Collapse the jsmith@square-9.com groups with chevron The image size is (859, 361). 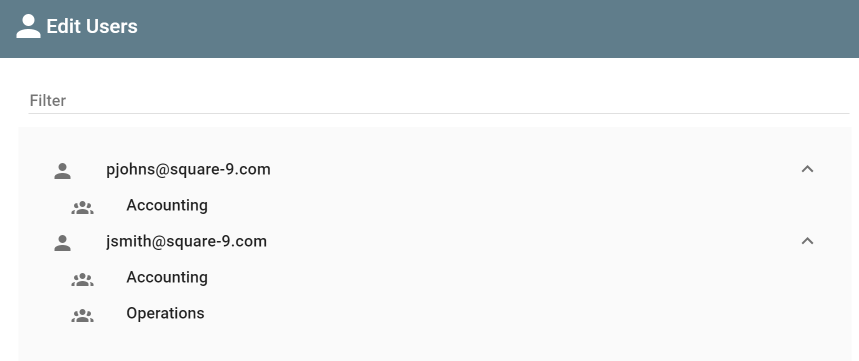click(807, 241)
